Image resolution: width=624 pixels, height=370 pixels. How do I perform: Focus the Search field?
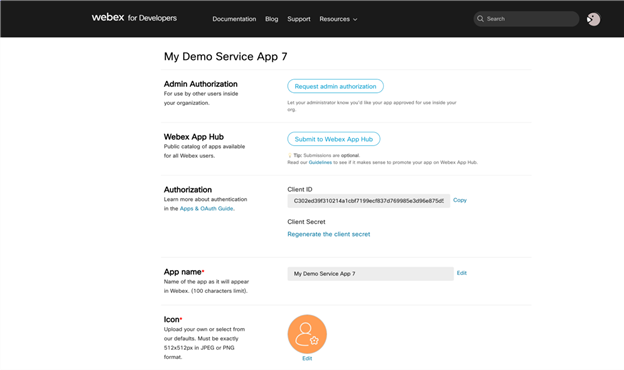[526, 19]
